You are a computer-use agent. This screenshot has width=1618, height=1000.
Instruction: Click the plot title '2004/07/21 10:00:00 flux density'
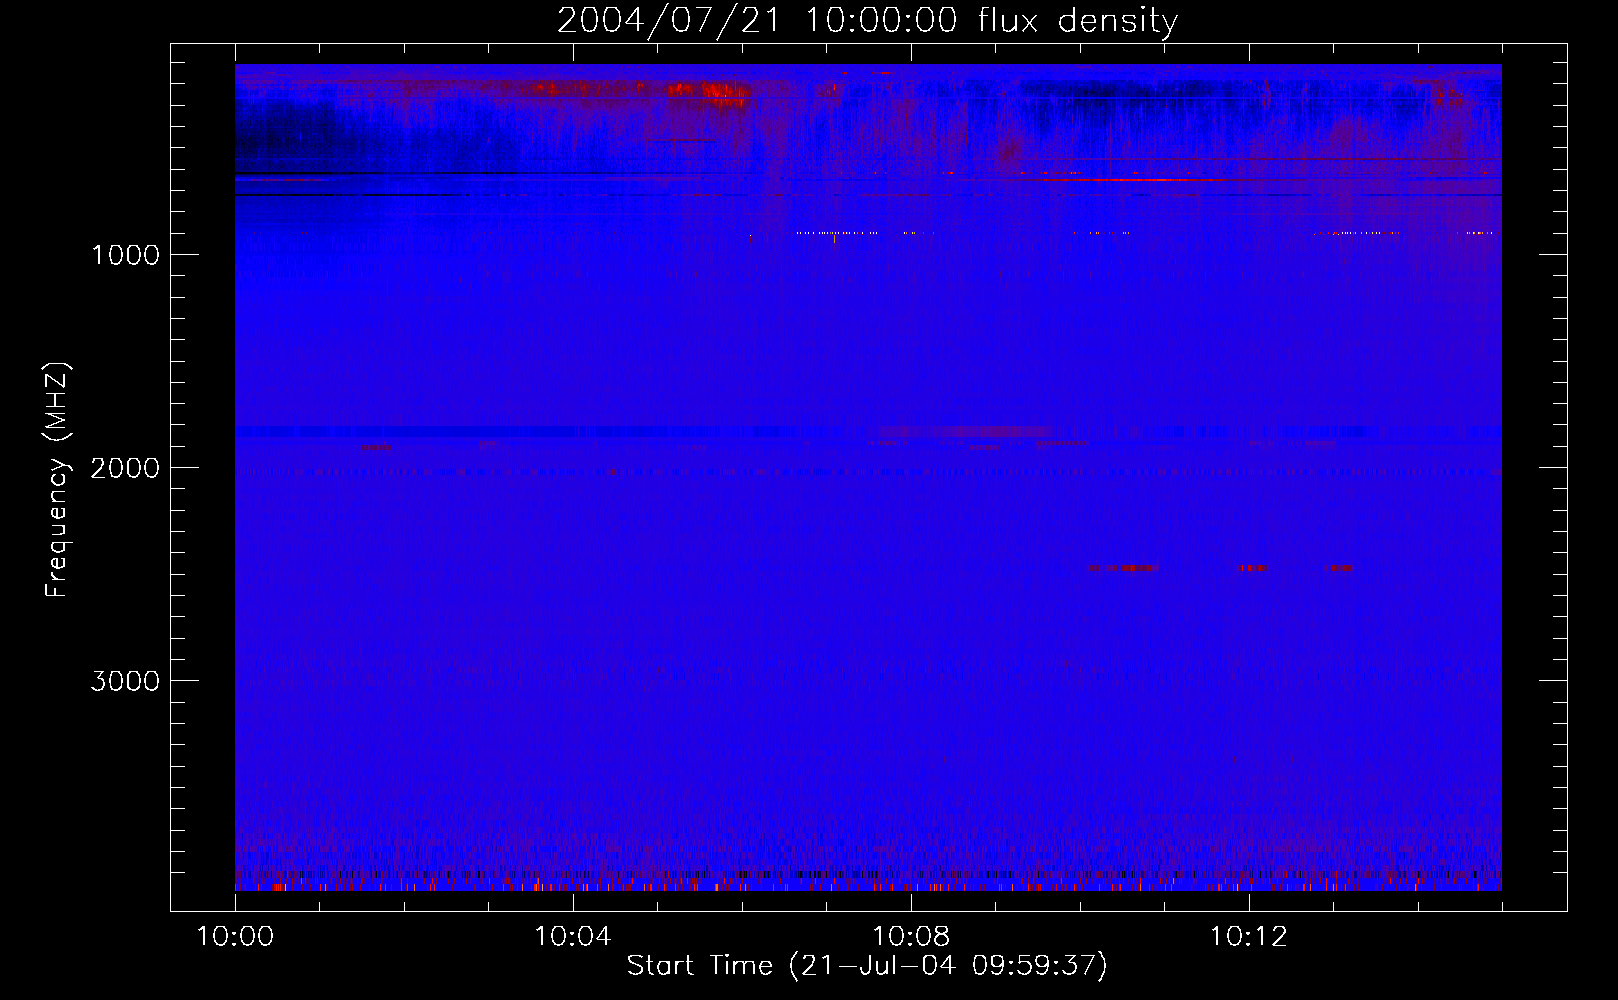pos(867,21)
